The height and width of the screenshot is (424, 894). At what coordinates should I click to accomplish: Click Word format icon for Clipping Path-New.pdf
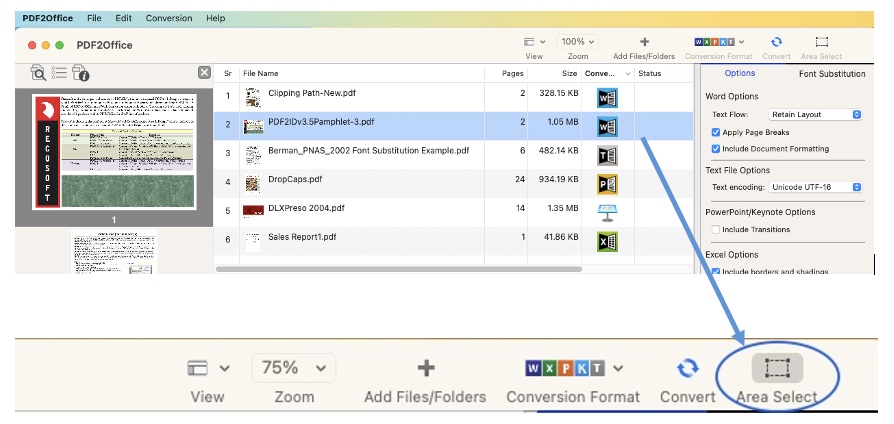[607, 97]
